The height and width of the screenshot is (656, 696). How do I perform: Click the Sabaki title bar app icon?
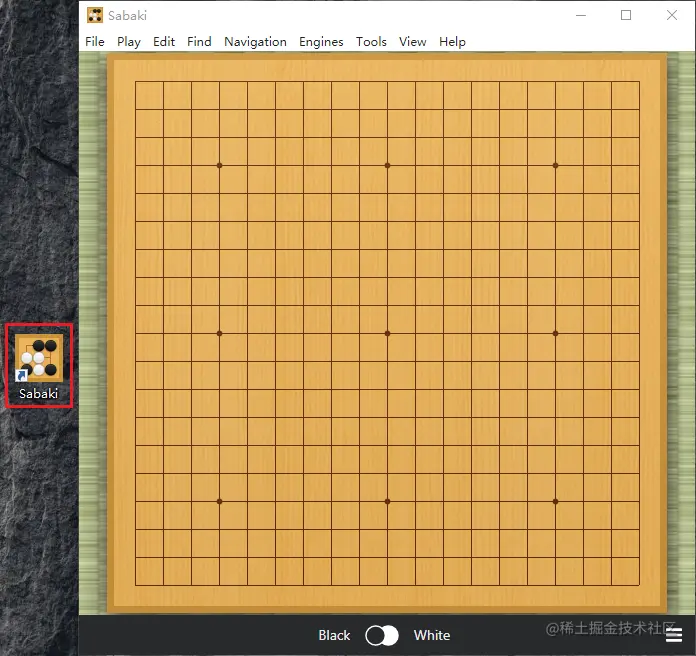(95, 15)
